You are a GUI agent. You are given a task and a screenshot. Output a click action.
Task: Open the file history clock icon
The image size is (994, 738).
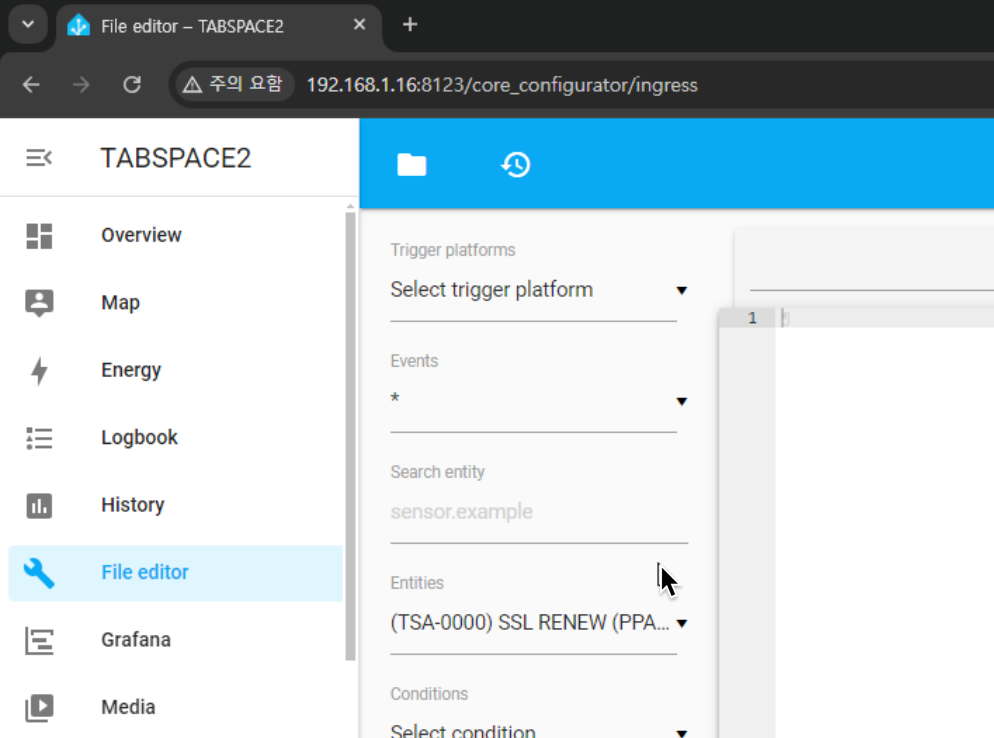point(516,165)
